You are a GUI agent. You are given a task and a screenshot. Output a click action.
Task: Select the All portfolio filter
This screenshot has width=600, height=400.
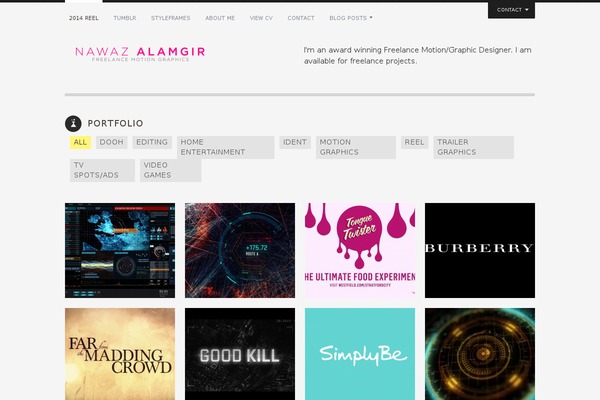click(x=80, y=142)
